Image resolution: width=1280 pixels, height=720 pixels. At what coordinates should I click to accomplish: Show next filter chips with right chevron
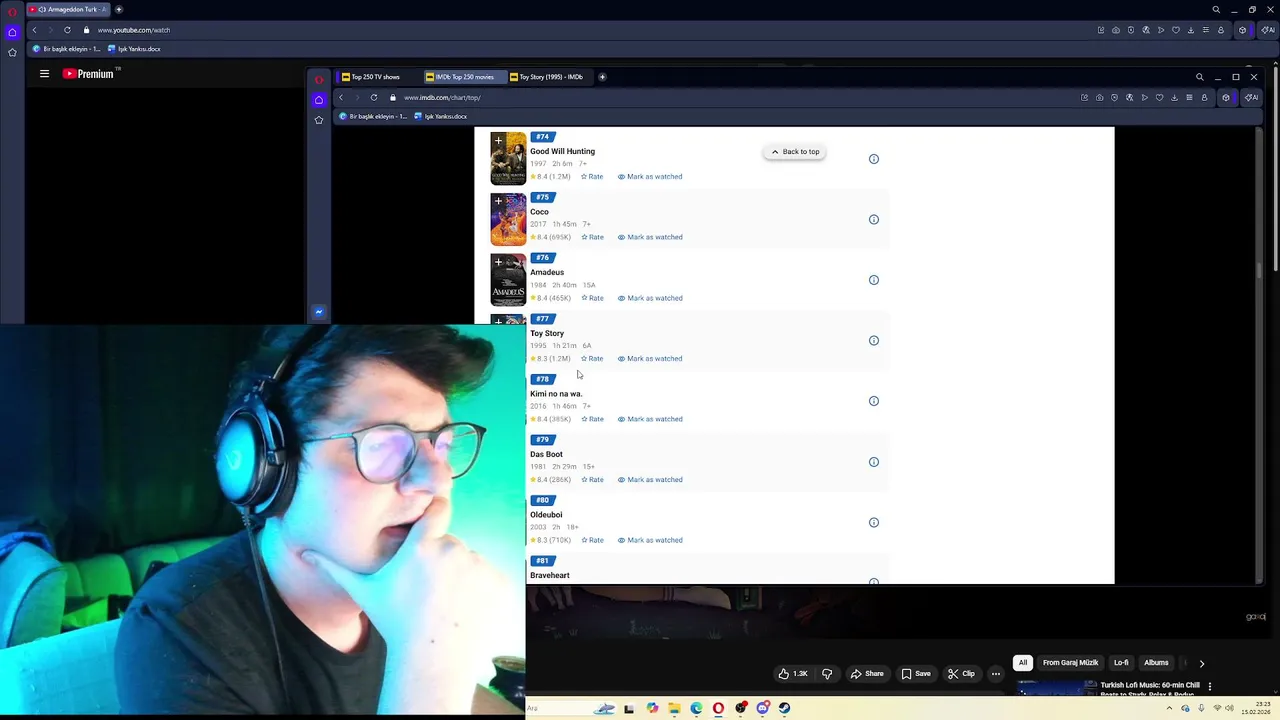coord(1201,663)
